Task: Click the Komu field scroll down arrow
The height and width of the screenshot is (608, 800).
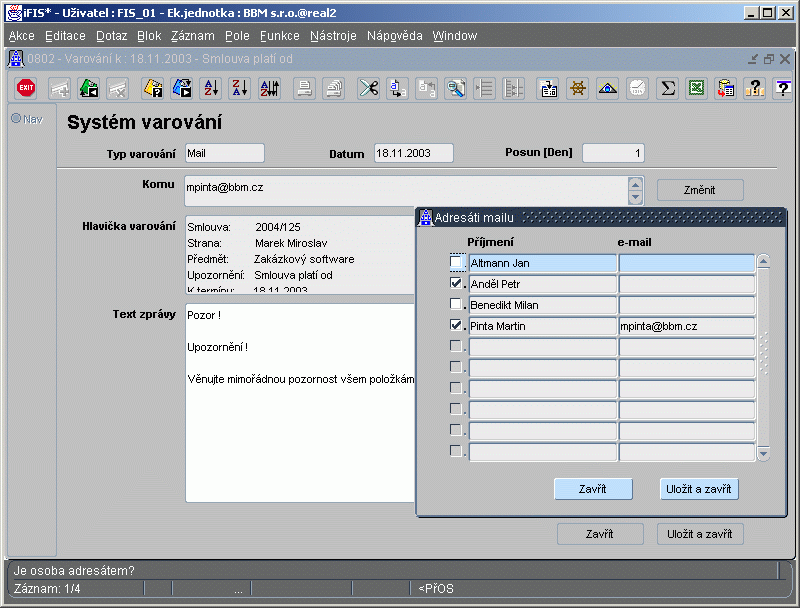Action: tap(635, 198)
